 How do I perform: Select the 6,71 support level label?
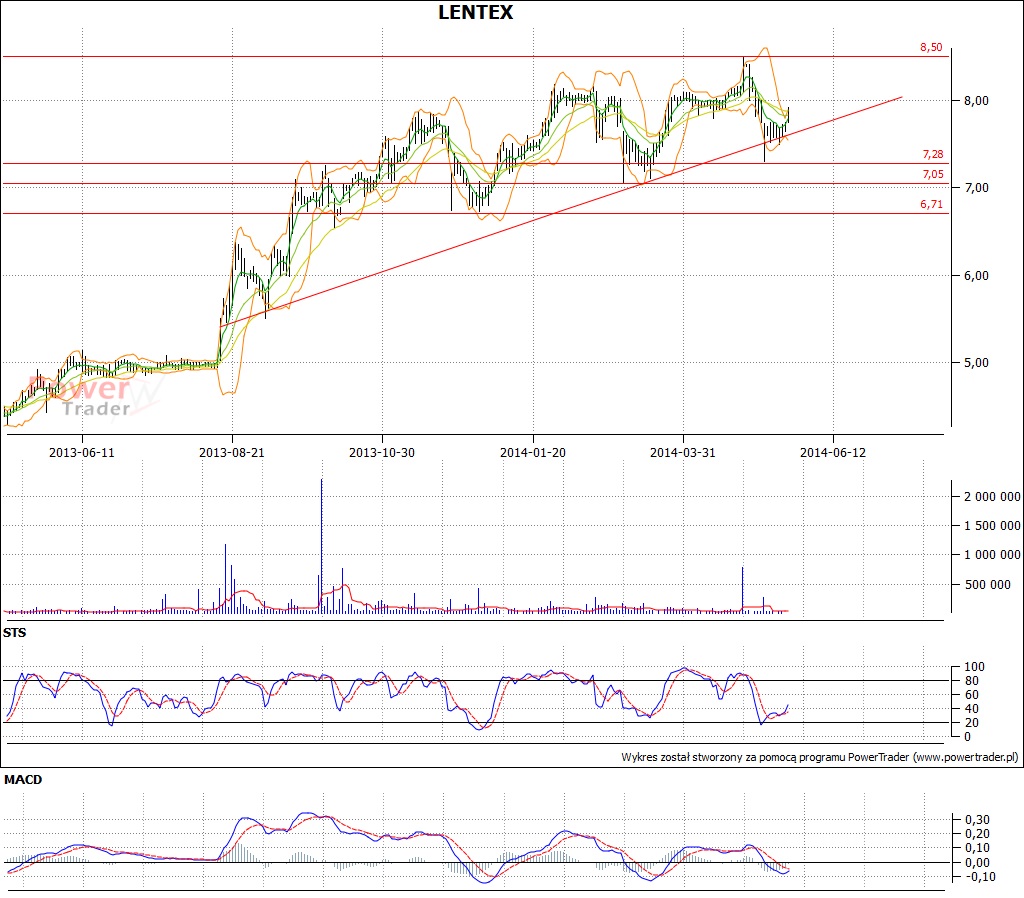pos(931,204)
